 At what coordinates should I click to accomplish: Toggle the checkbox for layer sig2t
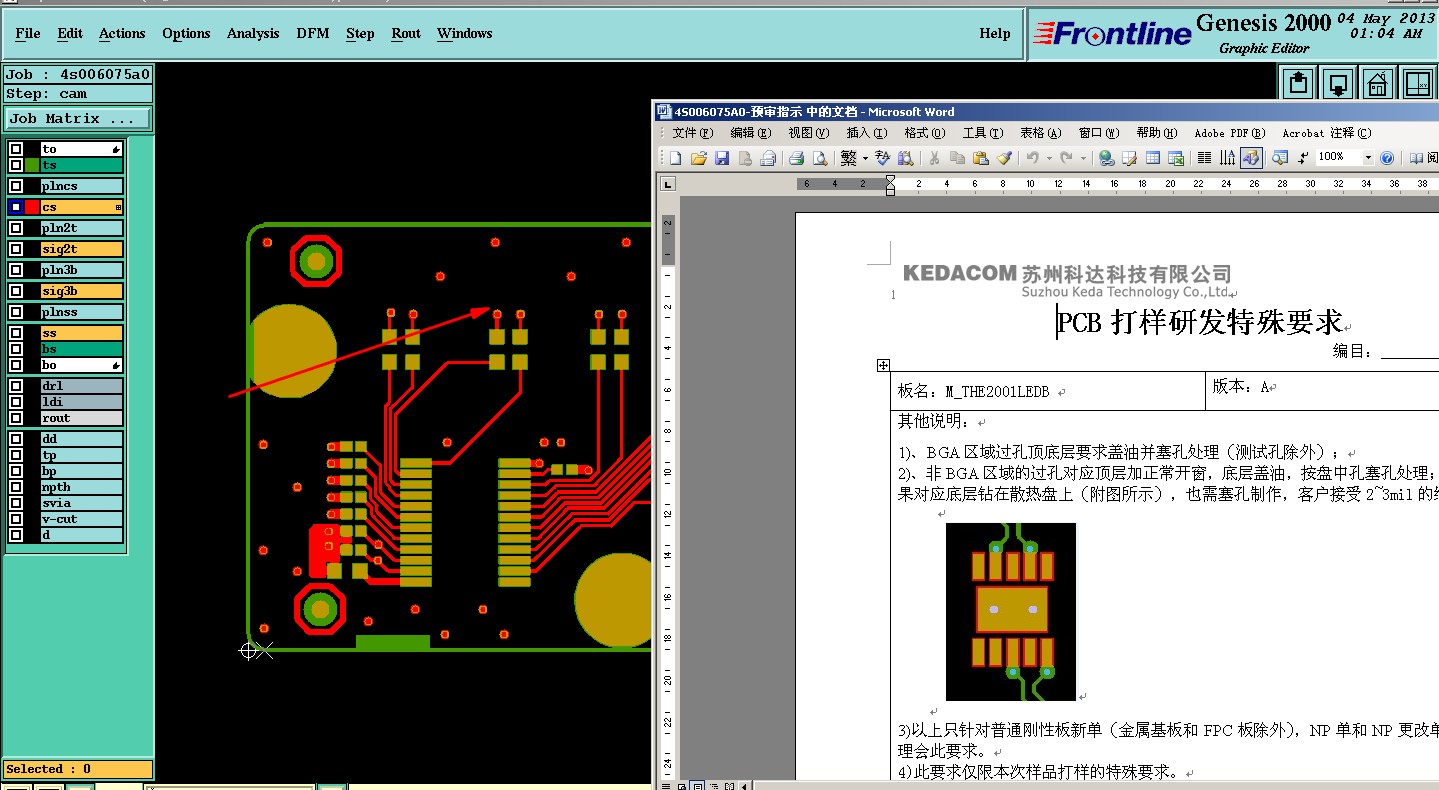[x=16, y=249]
